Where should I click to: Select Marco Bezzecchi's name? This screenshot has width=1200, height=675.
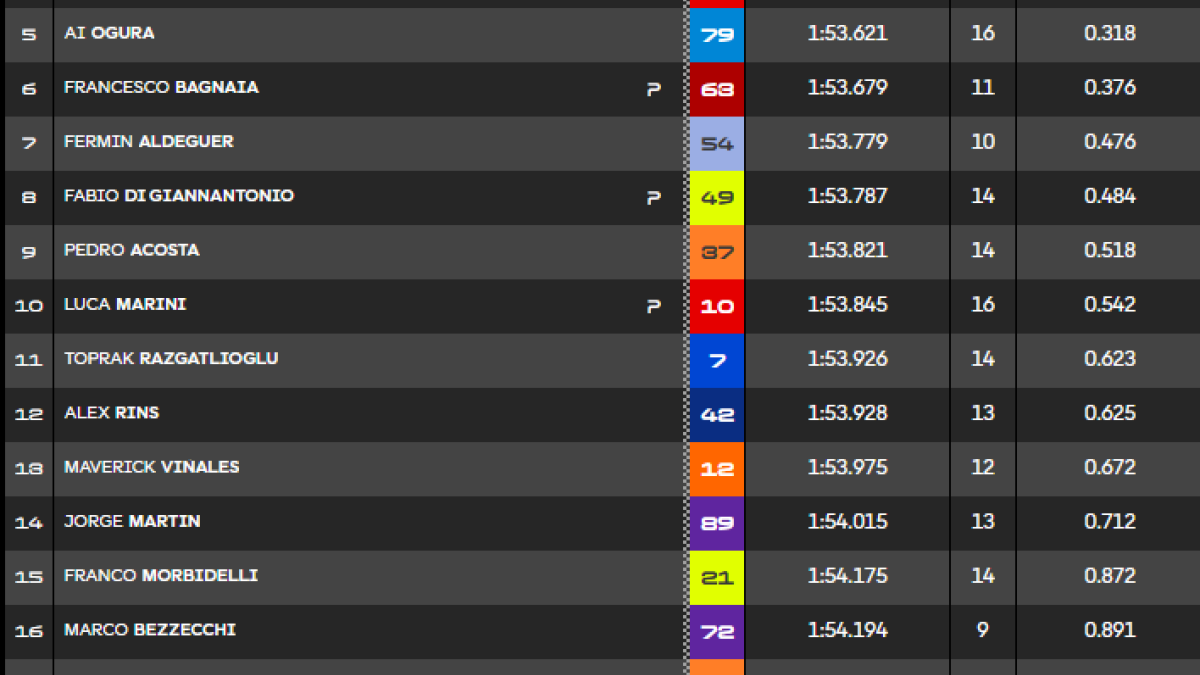(150, 629)
